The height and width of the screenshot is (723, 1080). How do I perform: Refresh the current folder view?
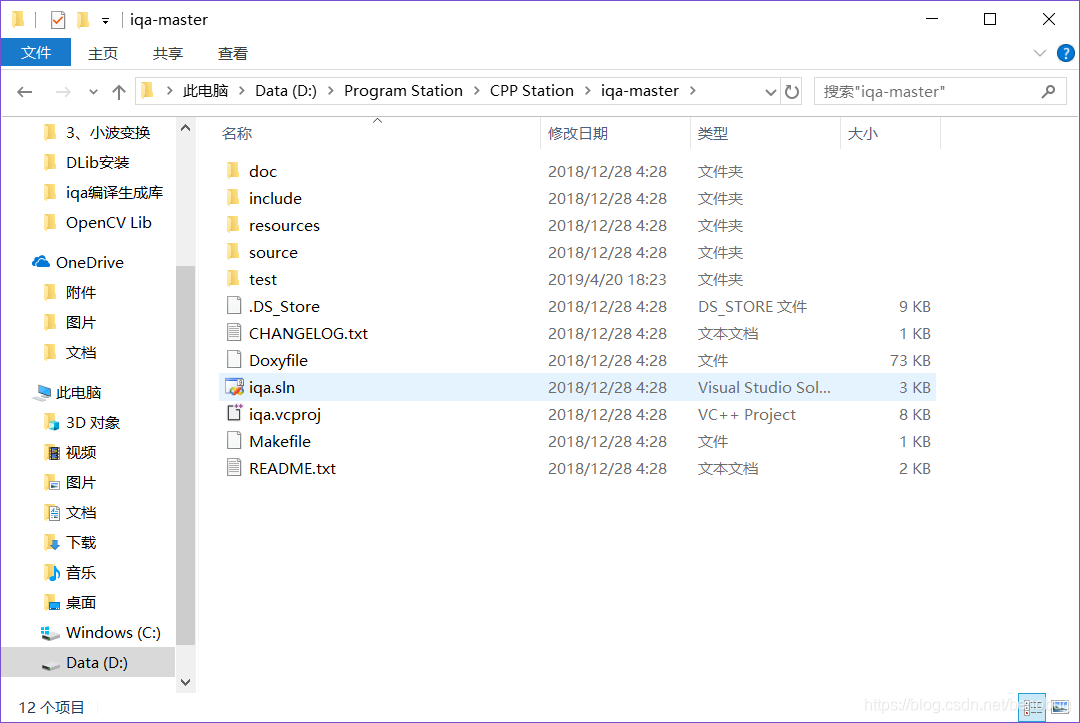click(x=792, y=92)
